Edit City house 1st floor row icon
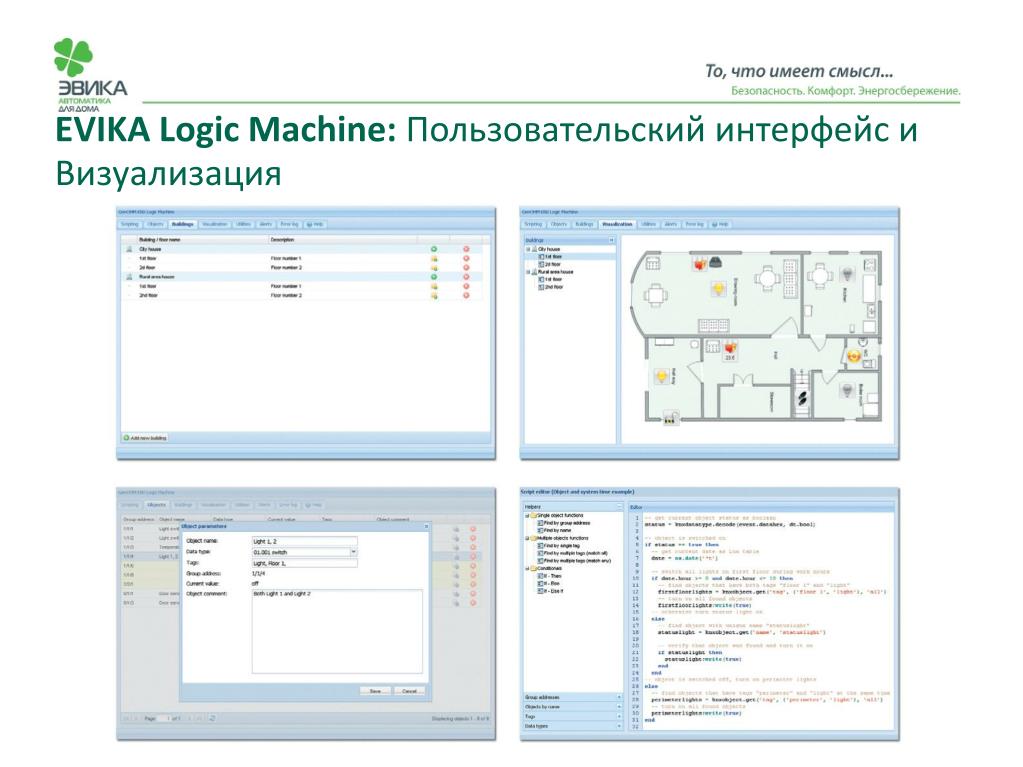The width and height of the screenshot is (1023, 767). [x=434, y=259]
